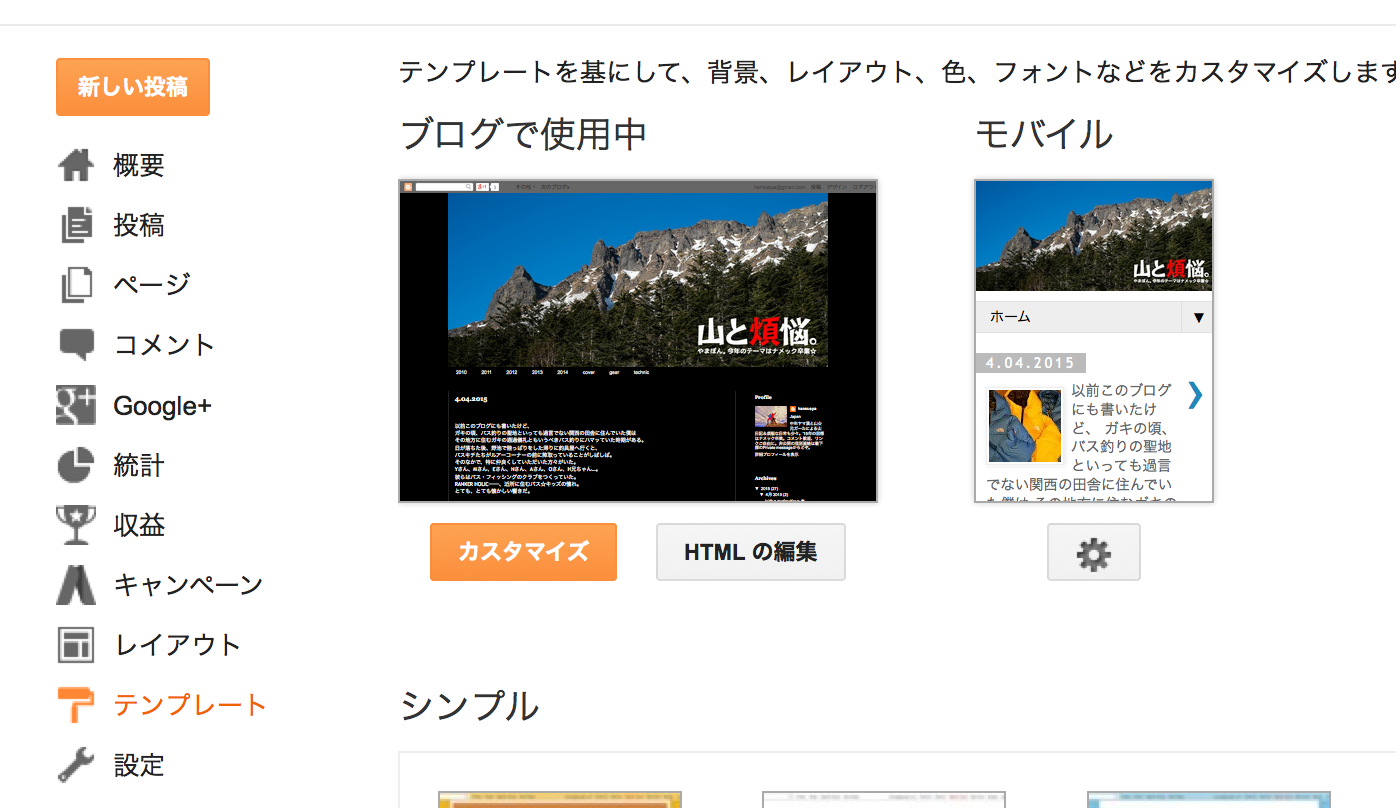Open キャンペーン sidebar label
Image resolution: width=1396 pixels, height=808 pixels.
(189, 585)
